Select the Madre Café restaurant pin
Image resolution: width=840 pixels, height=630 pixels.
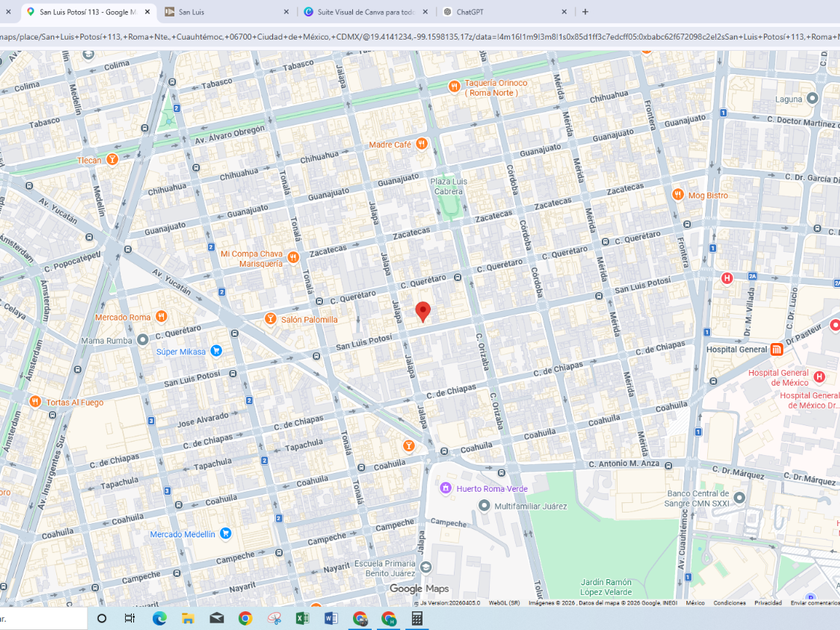coord(422,144)
